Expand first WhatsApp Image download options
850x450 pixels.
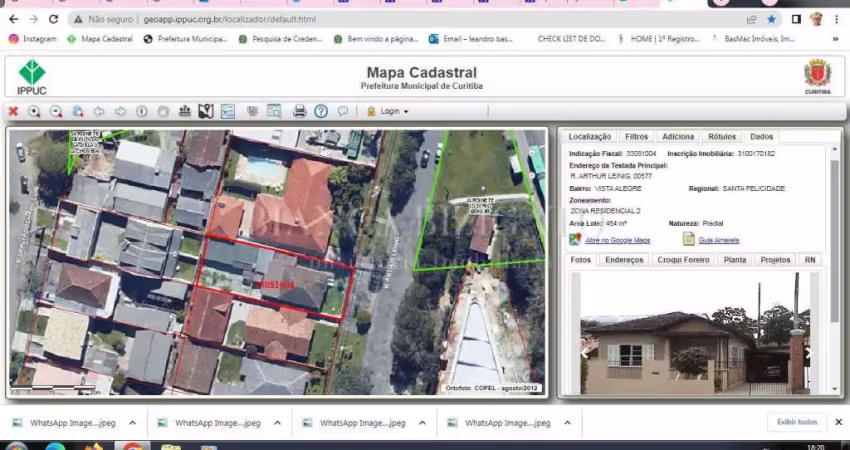tap(132, 423)
